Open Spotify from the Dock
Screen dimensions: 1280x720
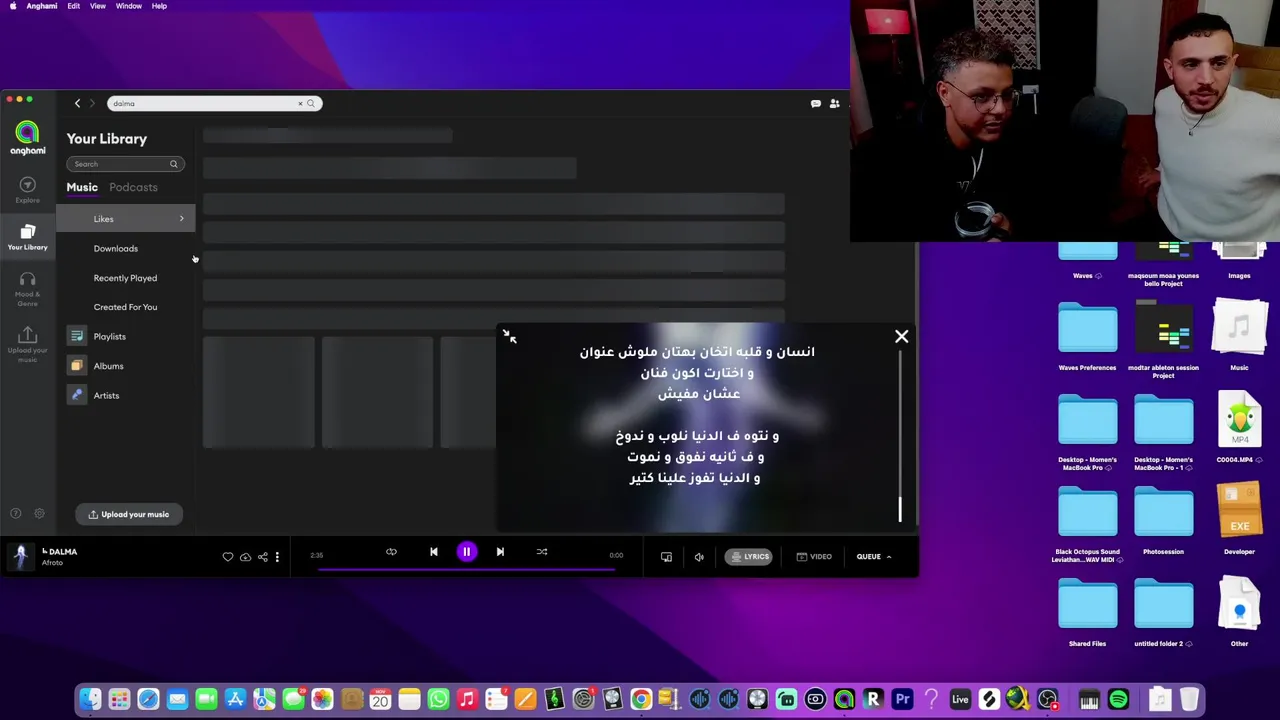point(1118,699)
